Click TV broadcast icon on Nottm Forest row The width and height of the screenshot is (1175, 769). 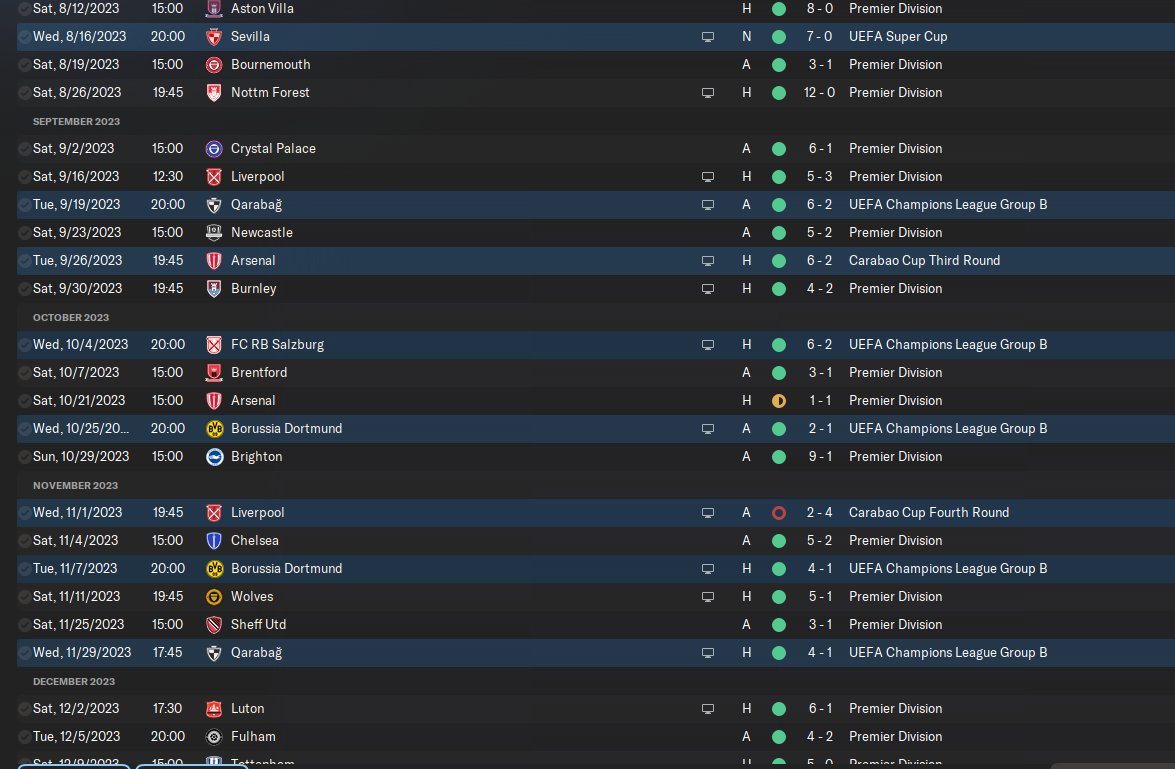coord(707,93)
